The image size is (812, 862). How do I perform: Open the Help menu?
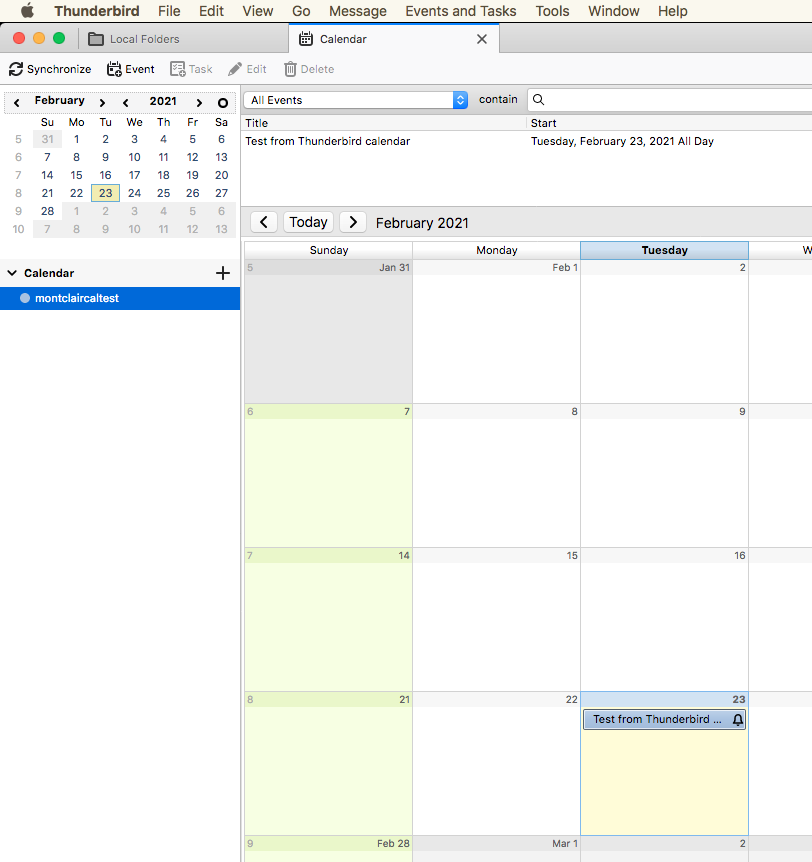[672, 11]
